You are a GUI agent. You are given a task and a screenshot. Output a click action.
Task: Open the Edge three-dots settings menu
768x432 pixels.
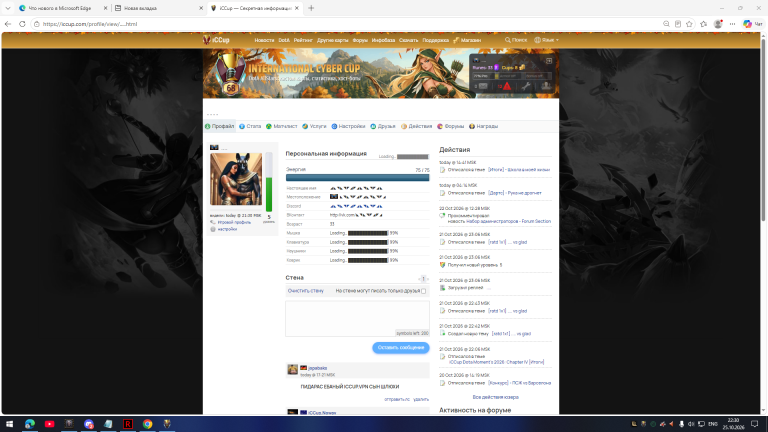[x=733, y=24]
